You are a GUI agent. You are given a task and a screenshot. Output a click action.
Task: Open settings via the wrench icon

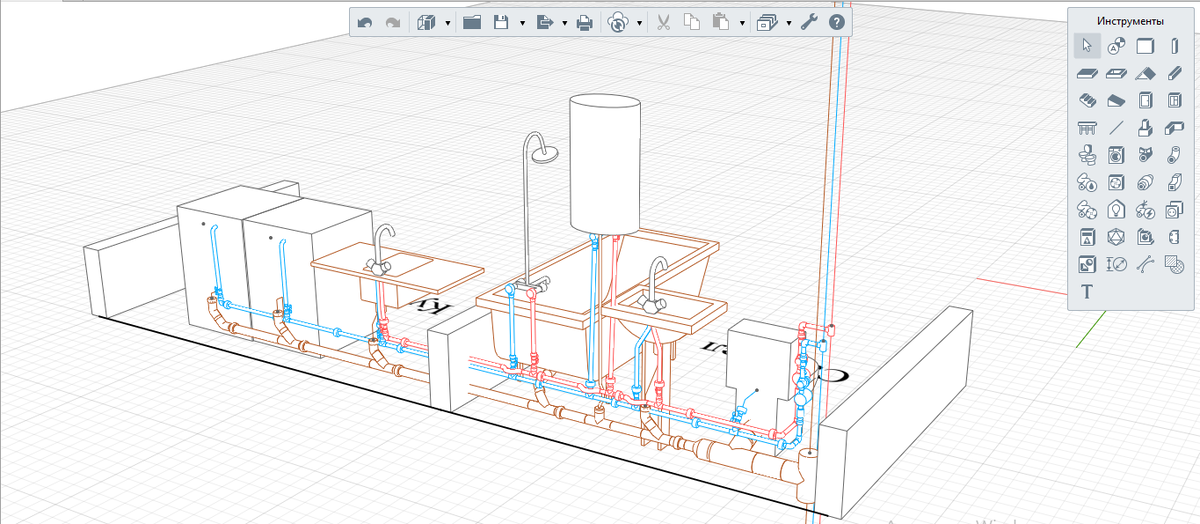tap(810, 22)
